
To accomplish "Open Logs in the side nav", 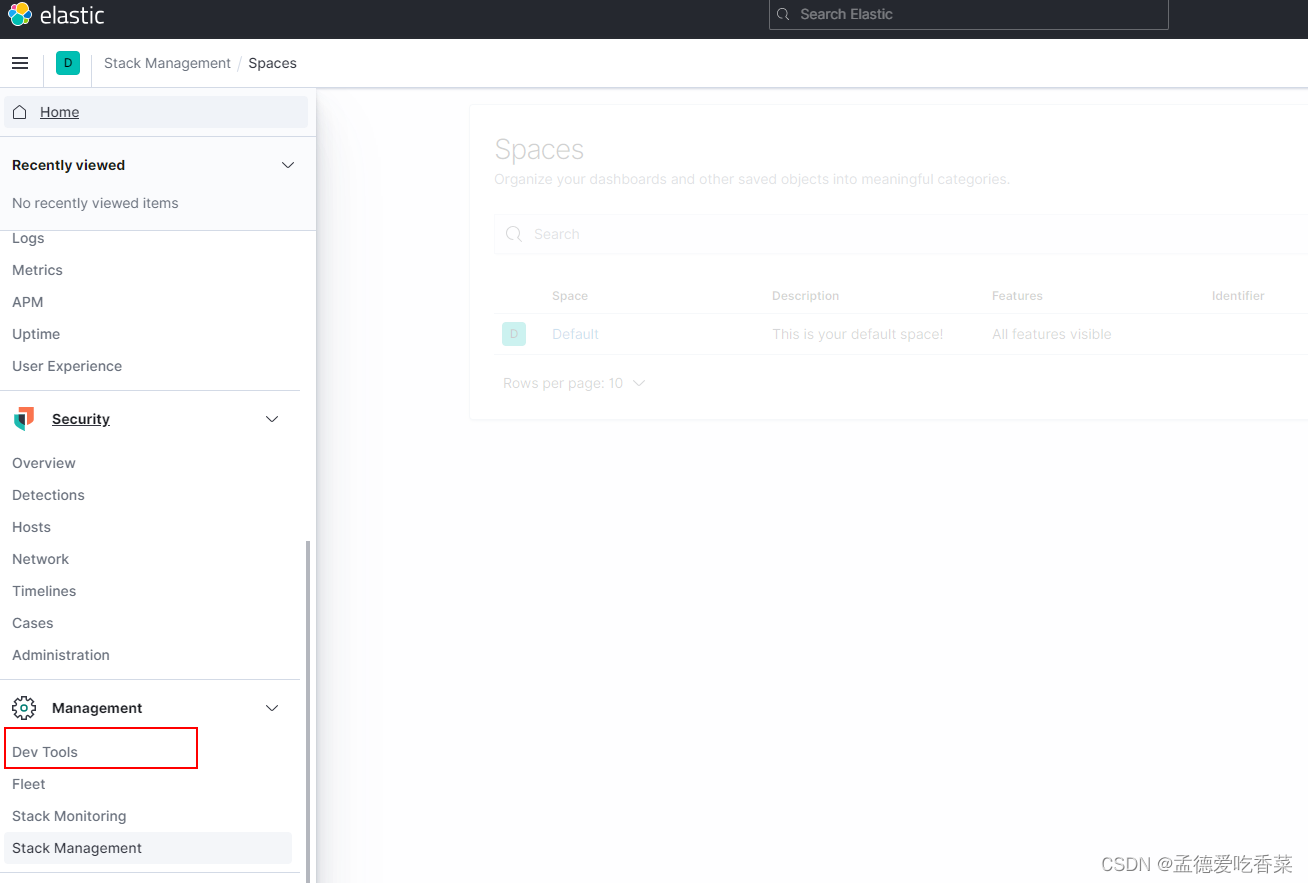I will (x=28, y=238).
